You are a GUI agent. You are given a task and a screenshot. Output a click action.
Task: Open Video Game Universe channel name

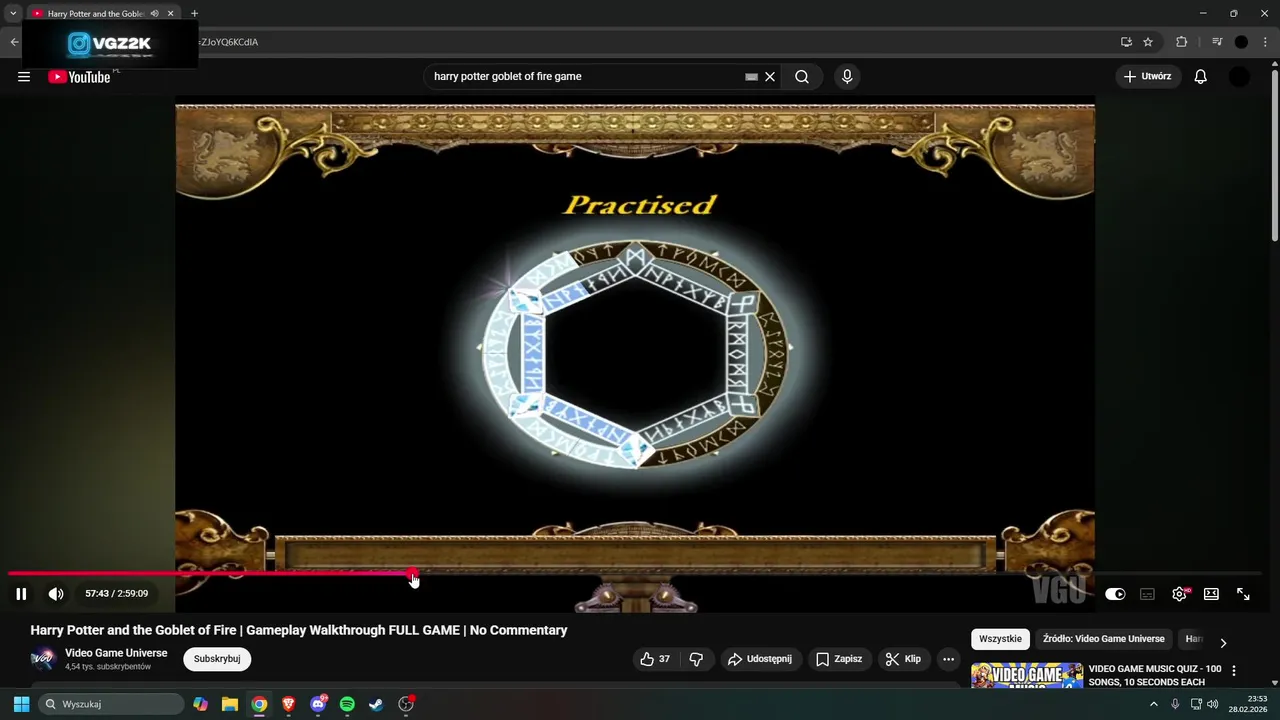(x=116, y=653)
